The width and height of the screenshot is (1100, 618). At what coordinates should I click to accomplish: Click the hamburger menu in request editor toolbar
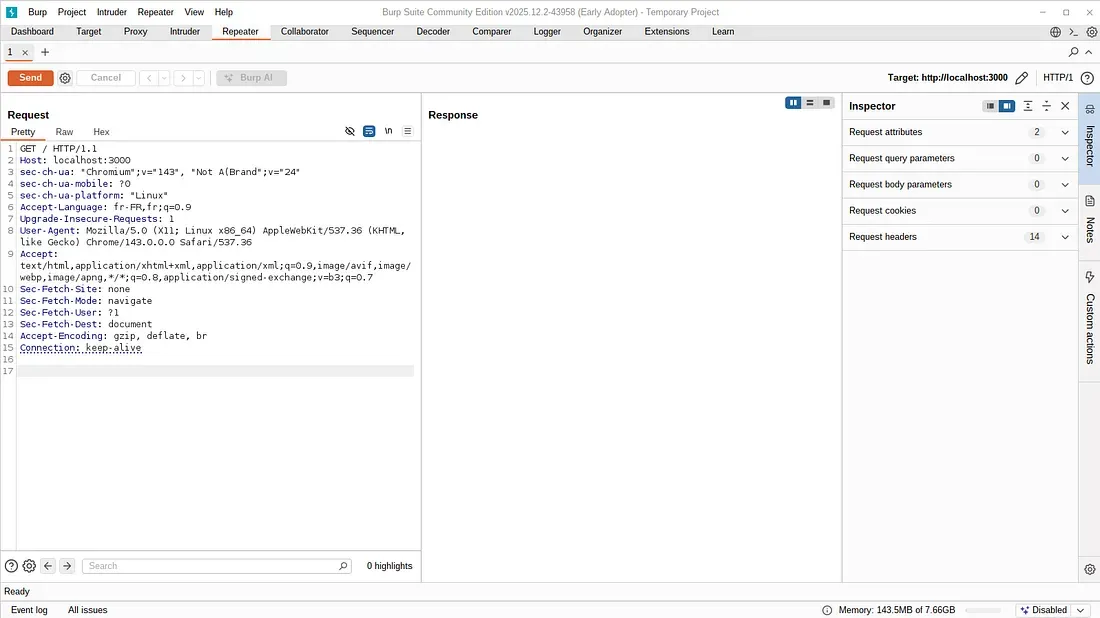[407, 131]
